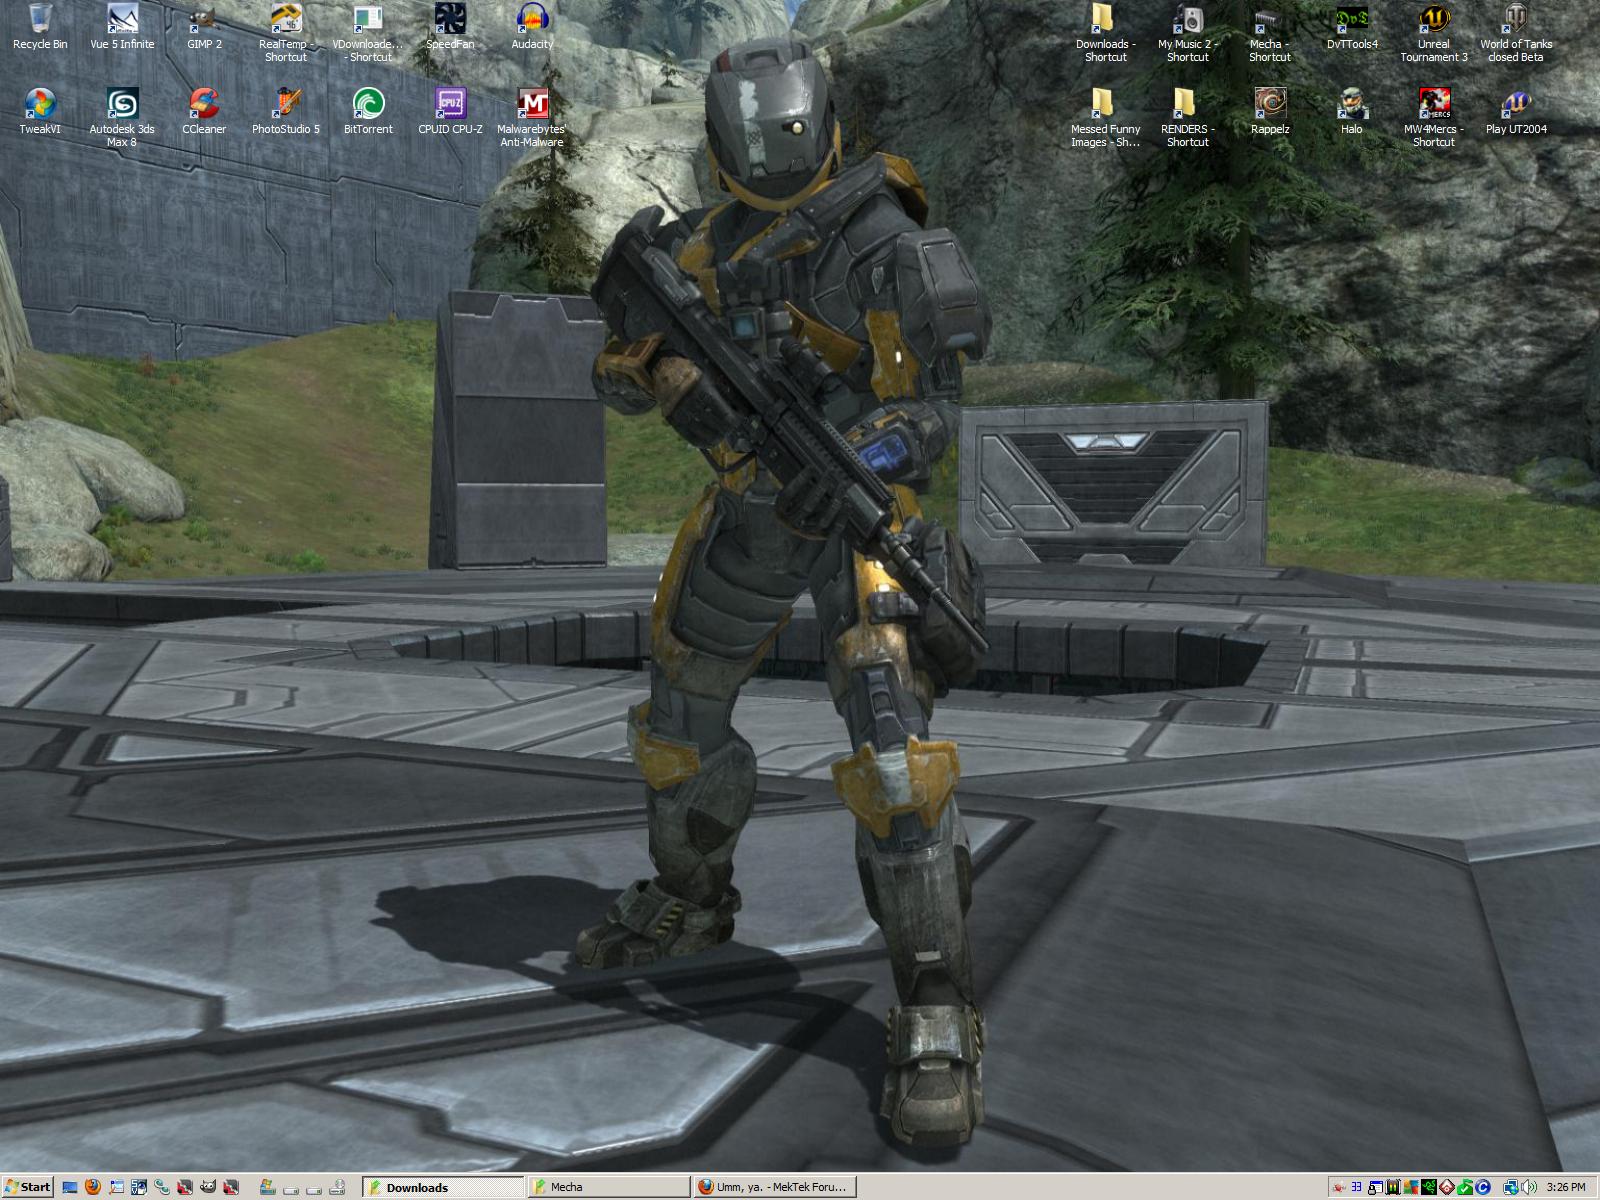
Task: Switch to the MekTek Forum Firefox window
Action: [x=774, y=1187]
